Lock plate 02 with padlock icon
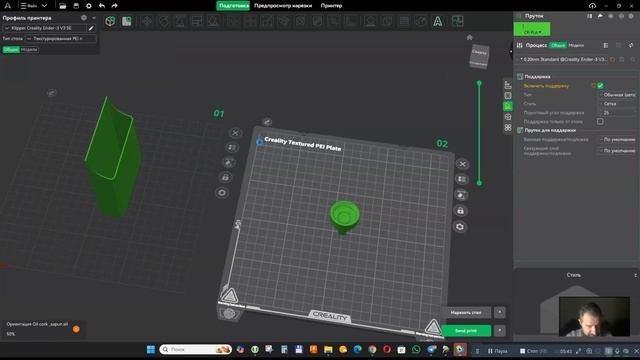Image resolution: width=640 pixels, height=360 pixels. pyautogui.click(x=460, y=211)
